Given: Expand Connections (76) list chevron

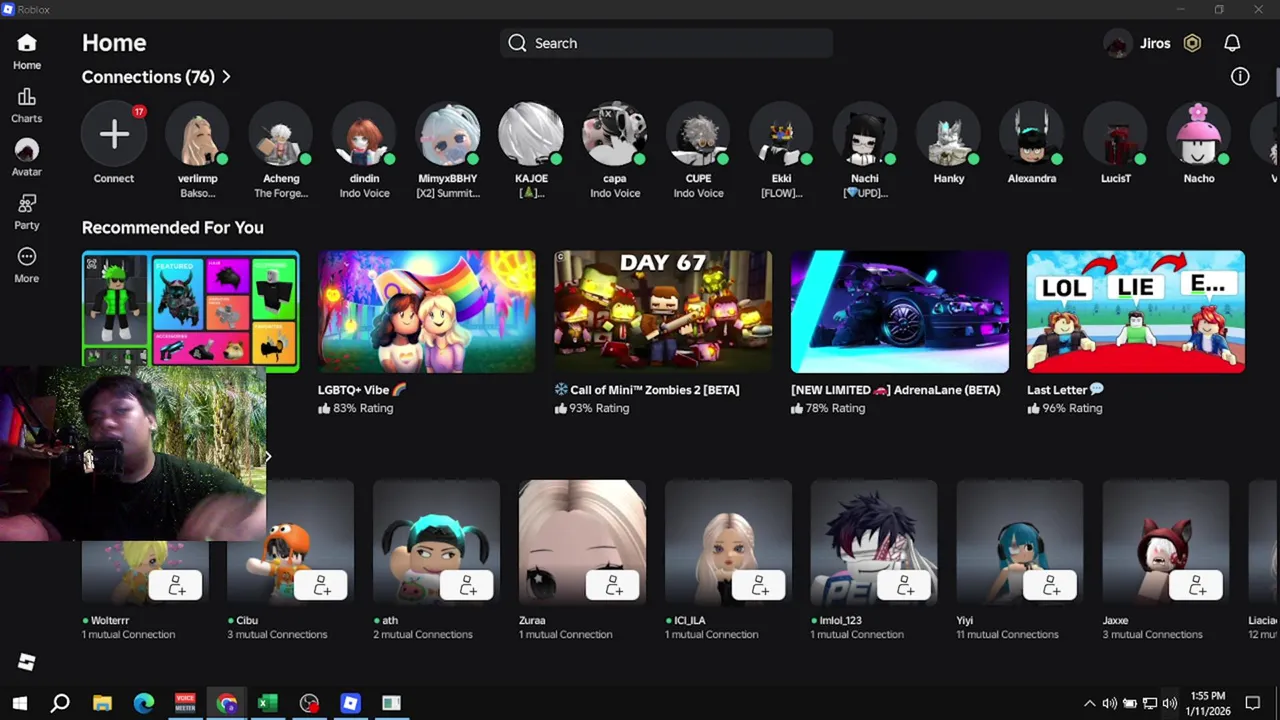Looking at the screenshot, I should 226,77.
